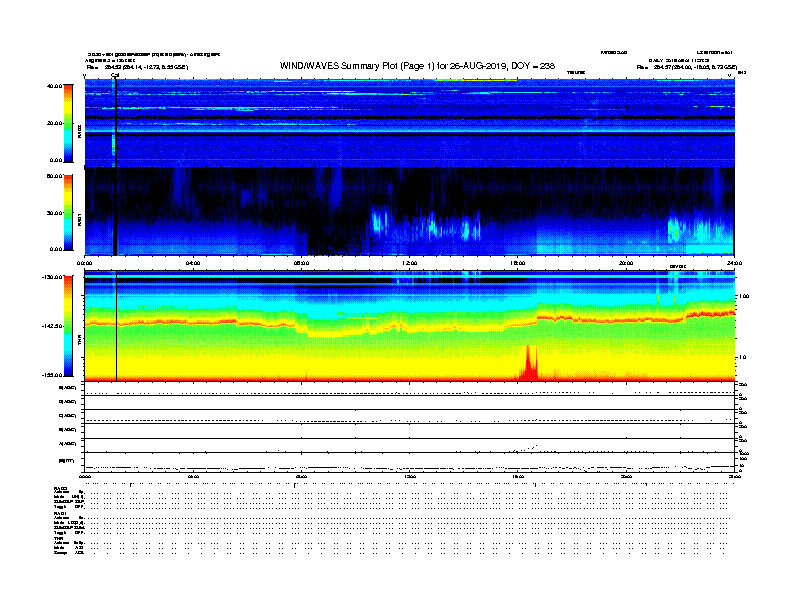Click the 20:00 tick label under RAD1 panel

pos(626,263)
